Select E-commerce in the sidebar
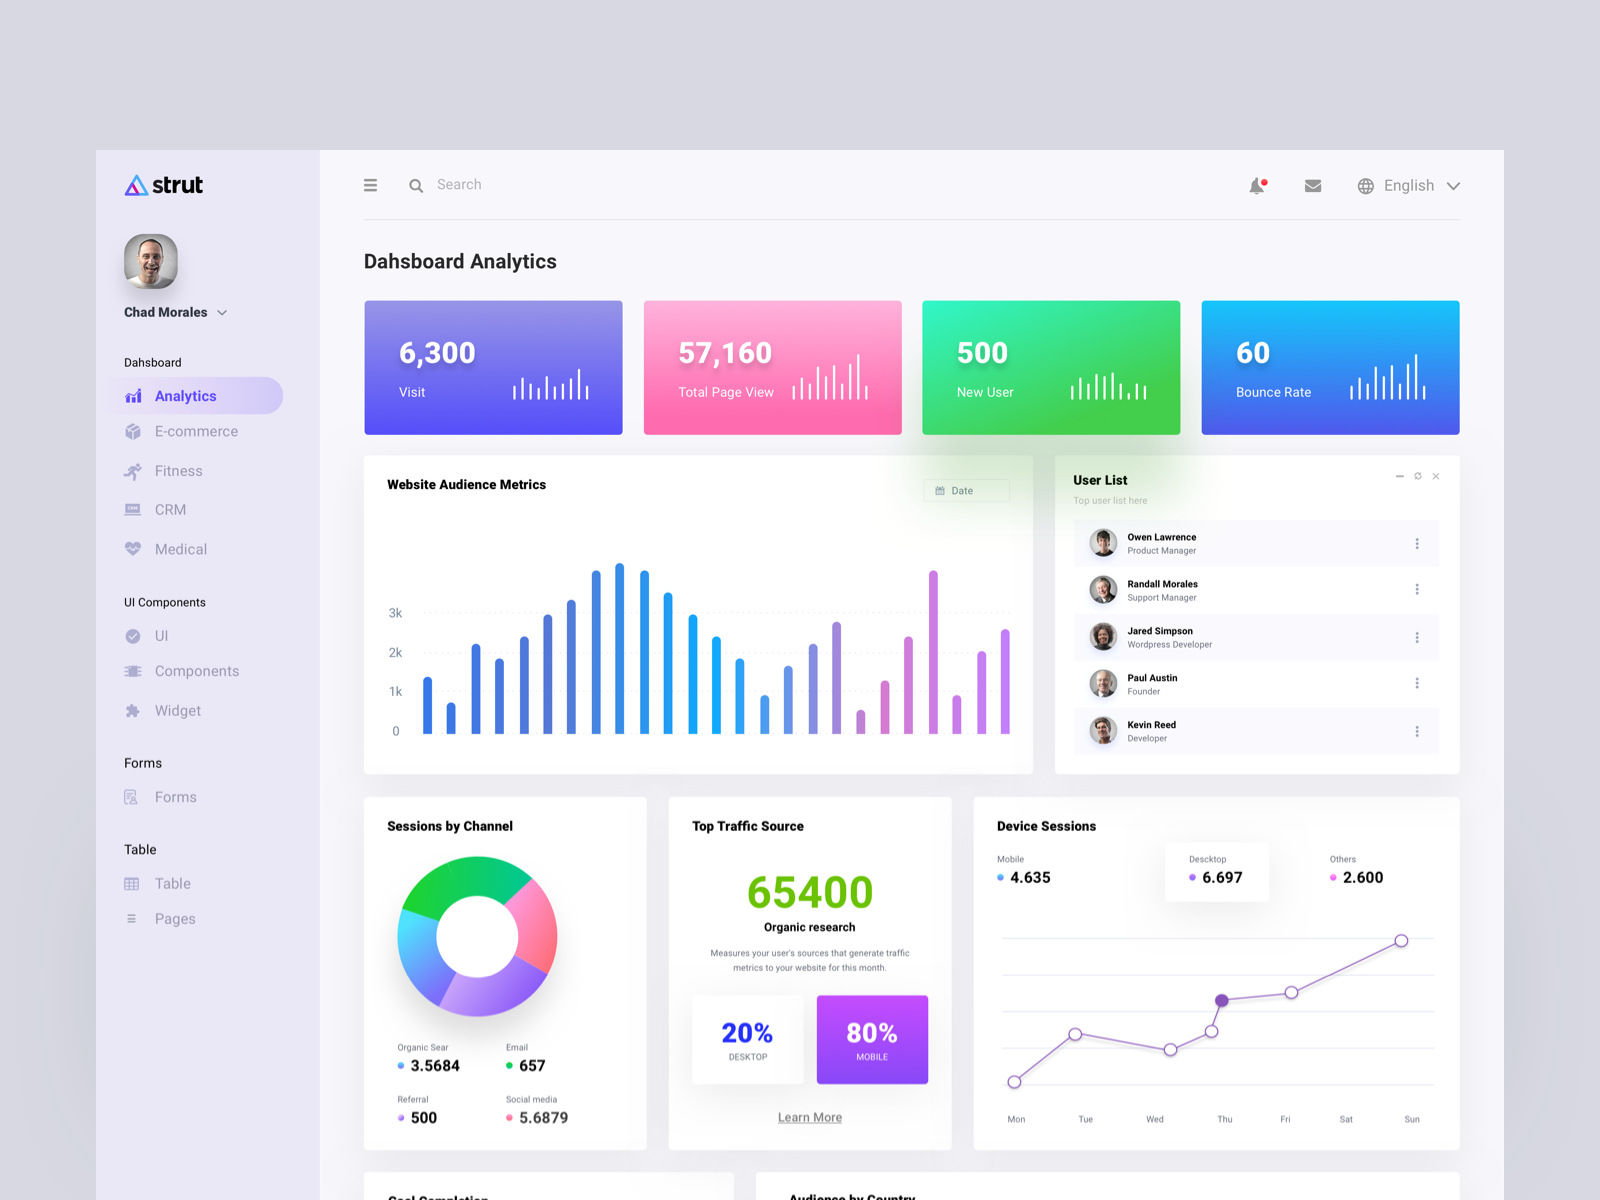The width and height of the screenshot is (1600, 1200). [196, 432]
